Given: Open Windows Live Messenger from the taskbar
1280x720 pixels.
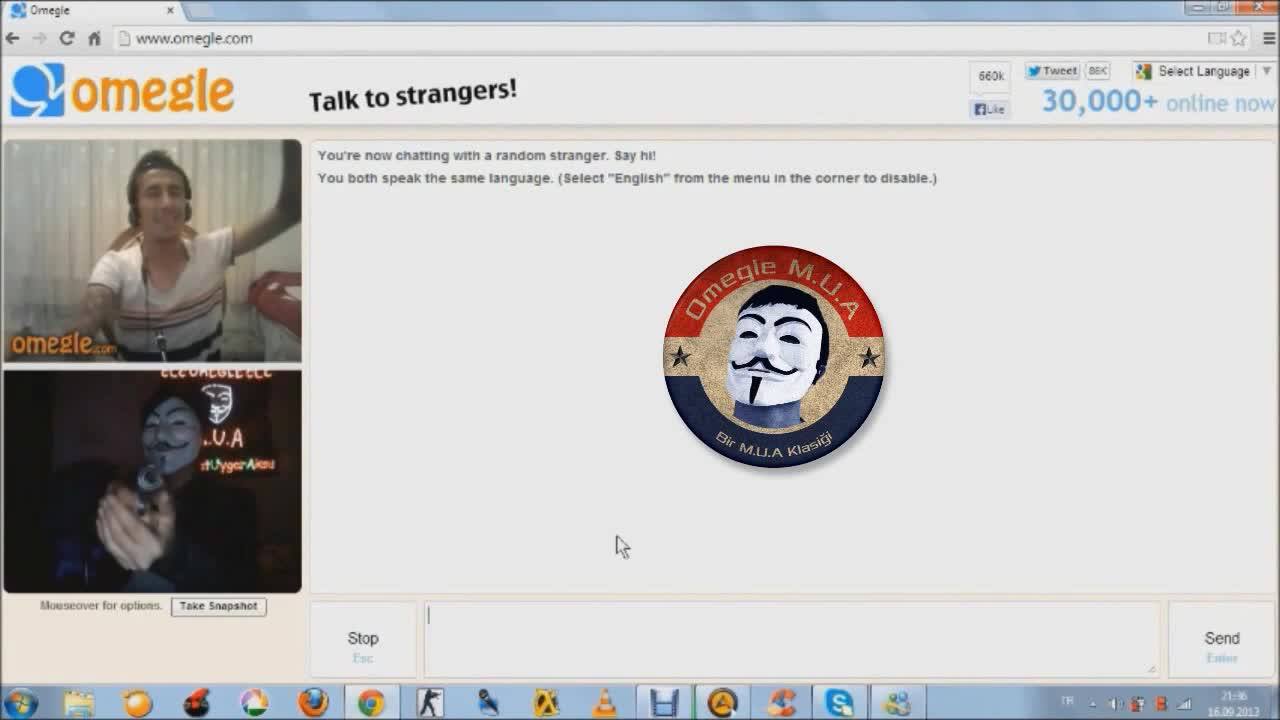Looking at the screenshot, I should point(897,703).
